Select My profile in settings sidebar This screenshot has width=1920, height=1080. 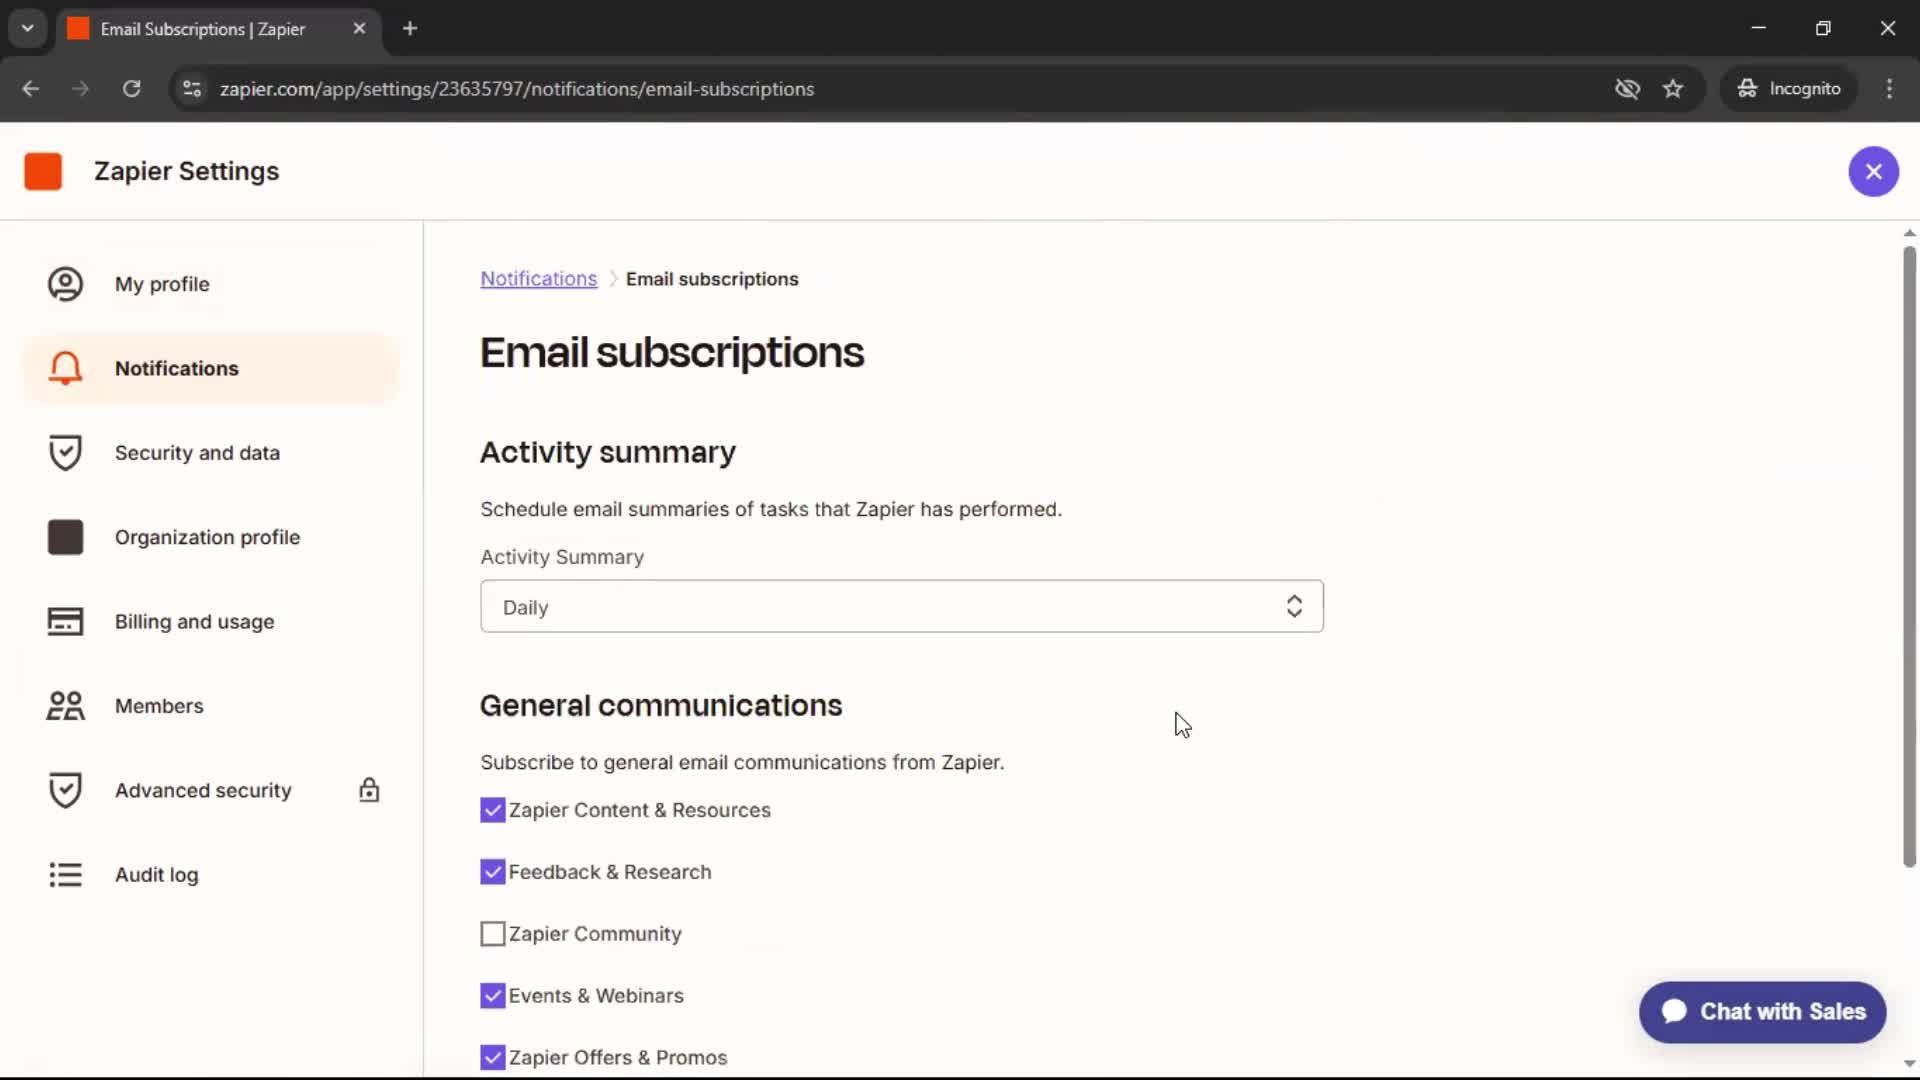[x=211, y=284]
